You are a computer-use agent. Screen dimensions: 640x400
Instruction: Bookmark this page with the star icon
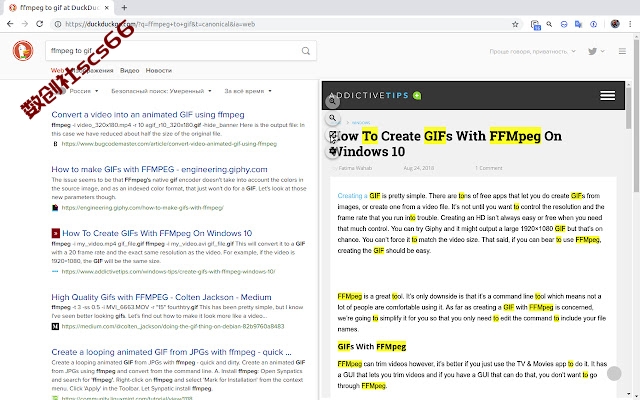coord(515,24)
